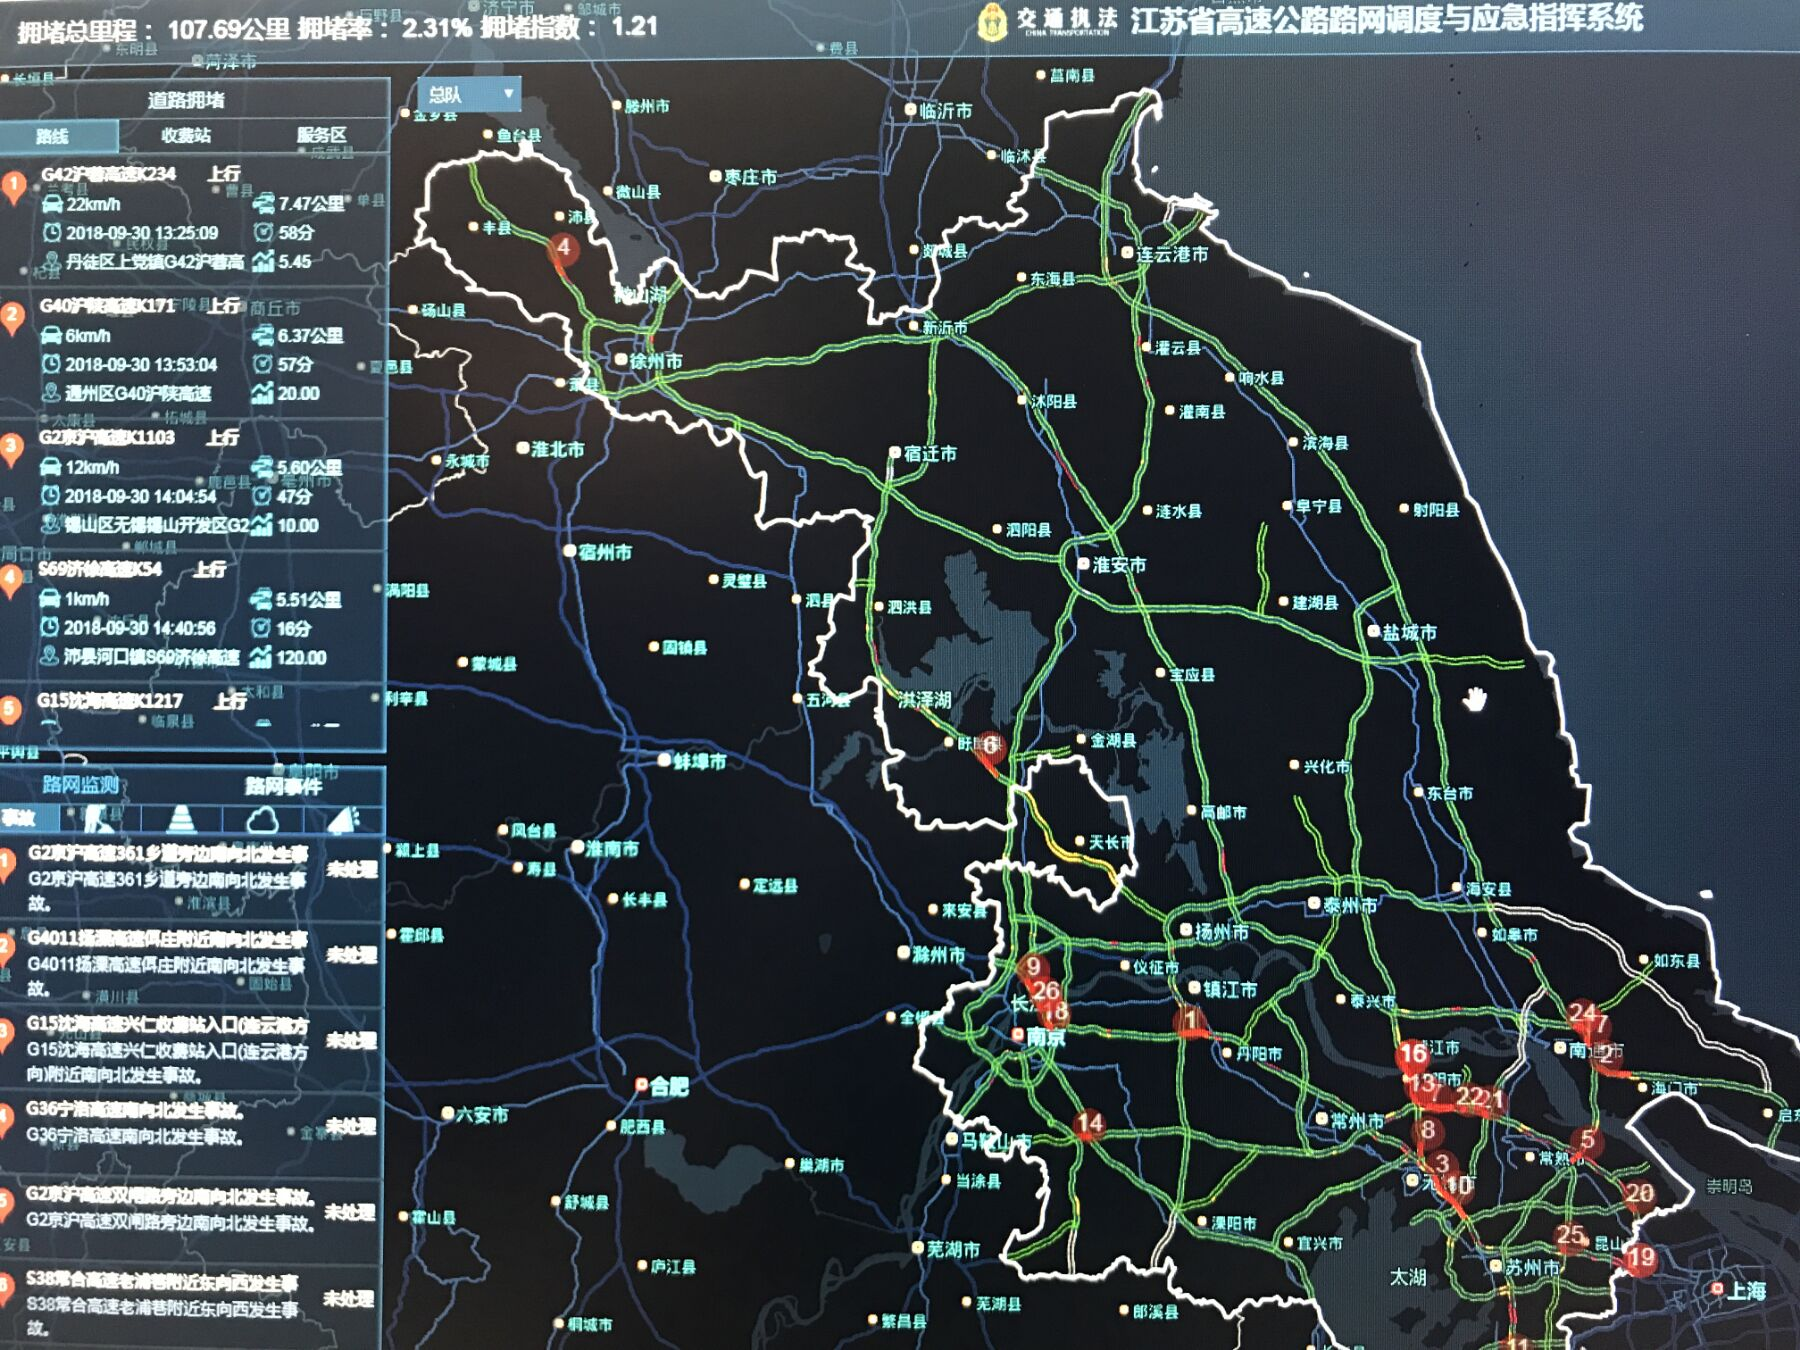Select the G2京沪高速K1103 congestion entry title

tap(106, 437)
